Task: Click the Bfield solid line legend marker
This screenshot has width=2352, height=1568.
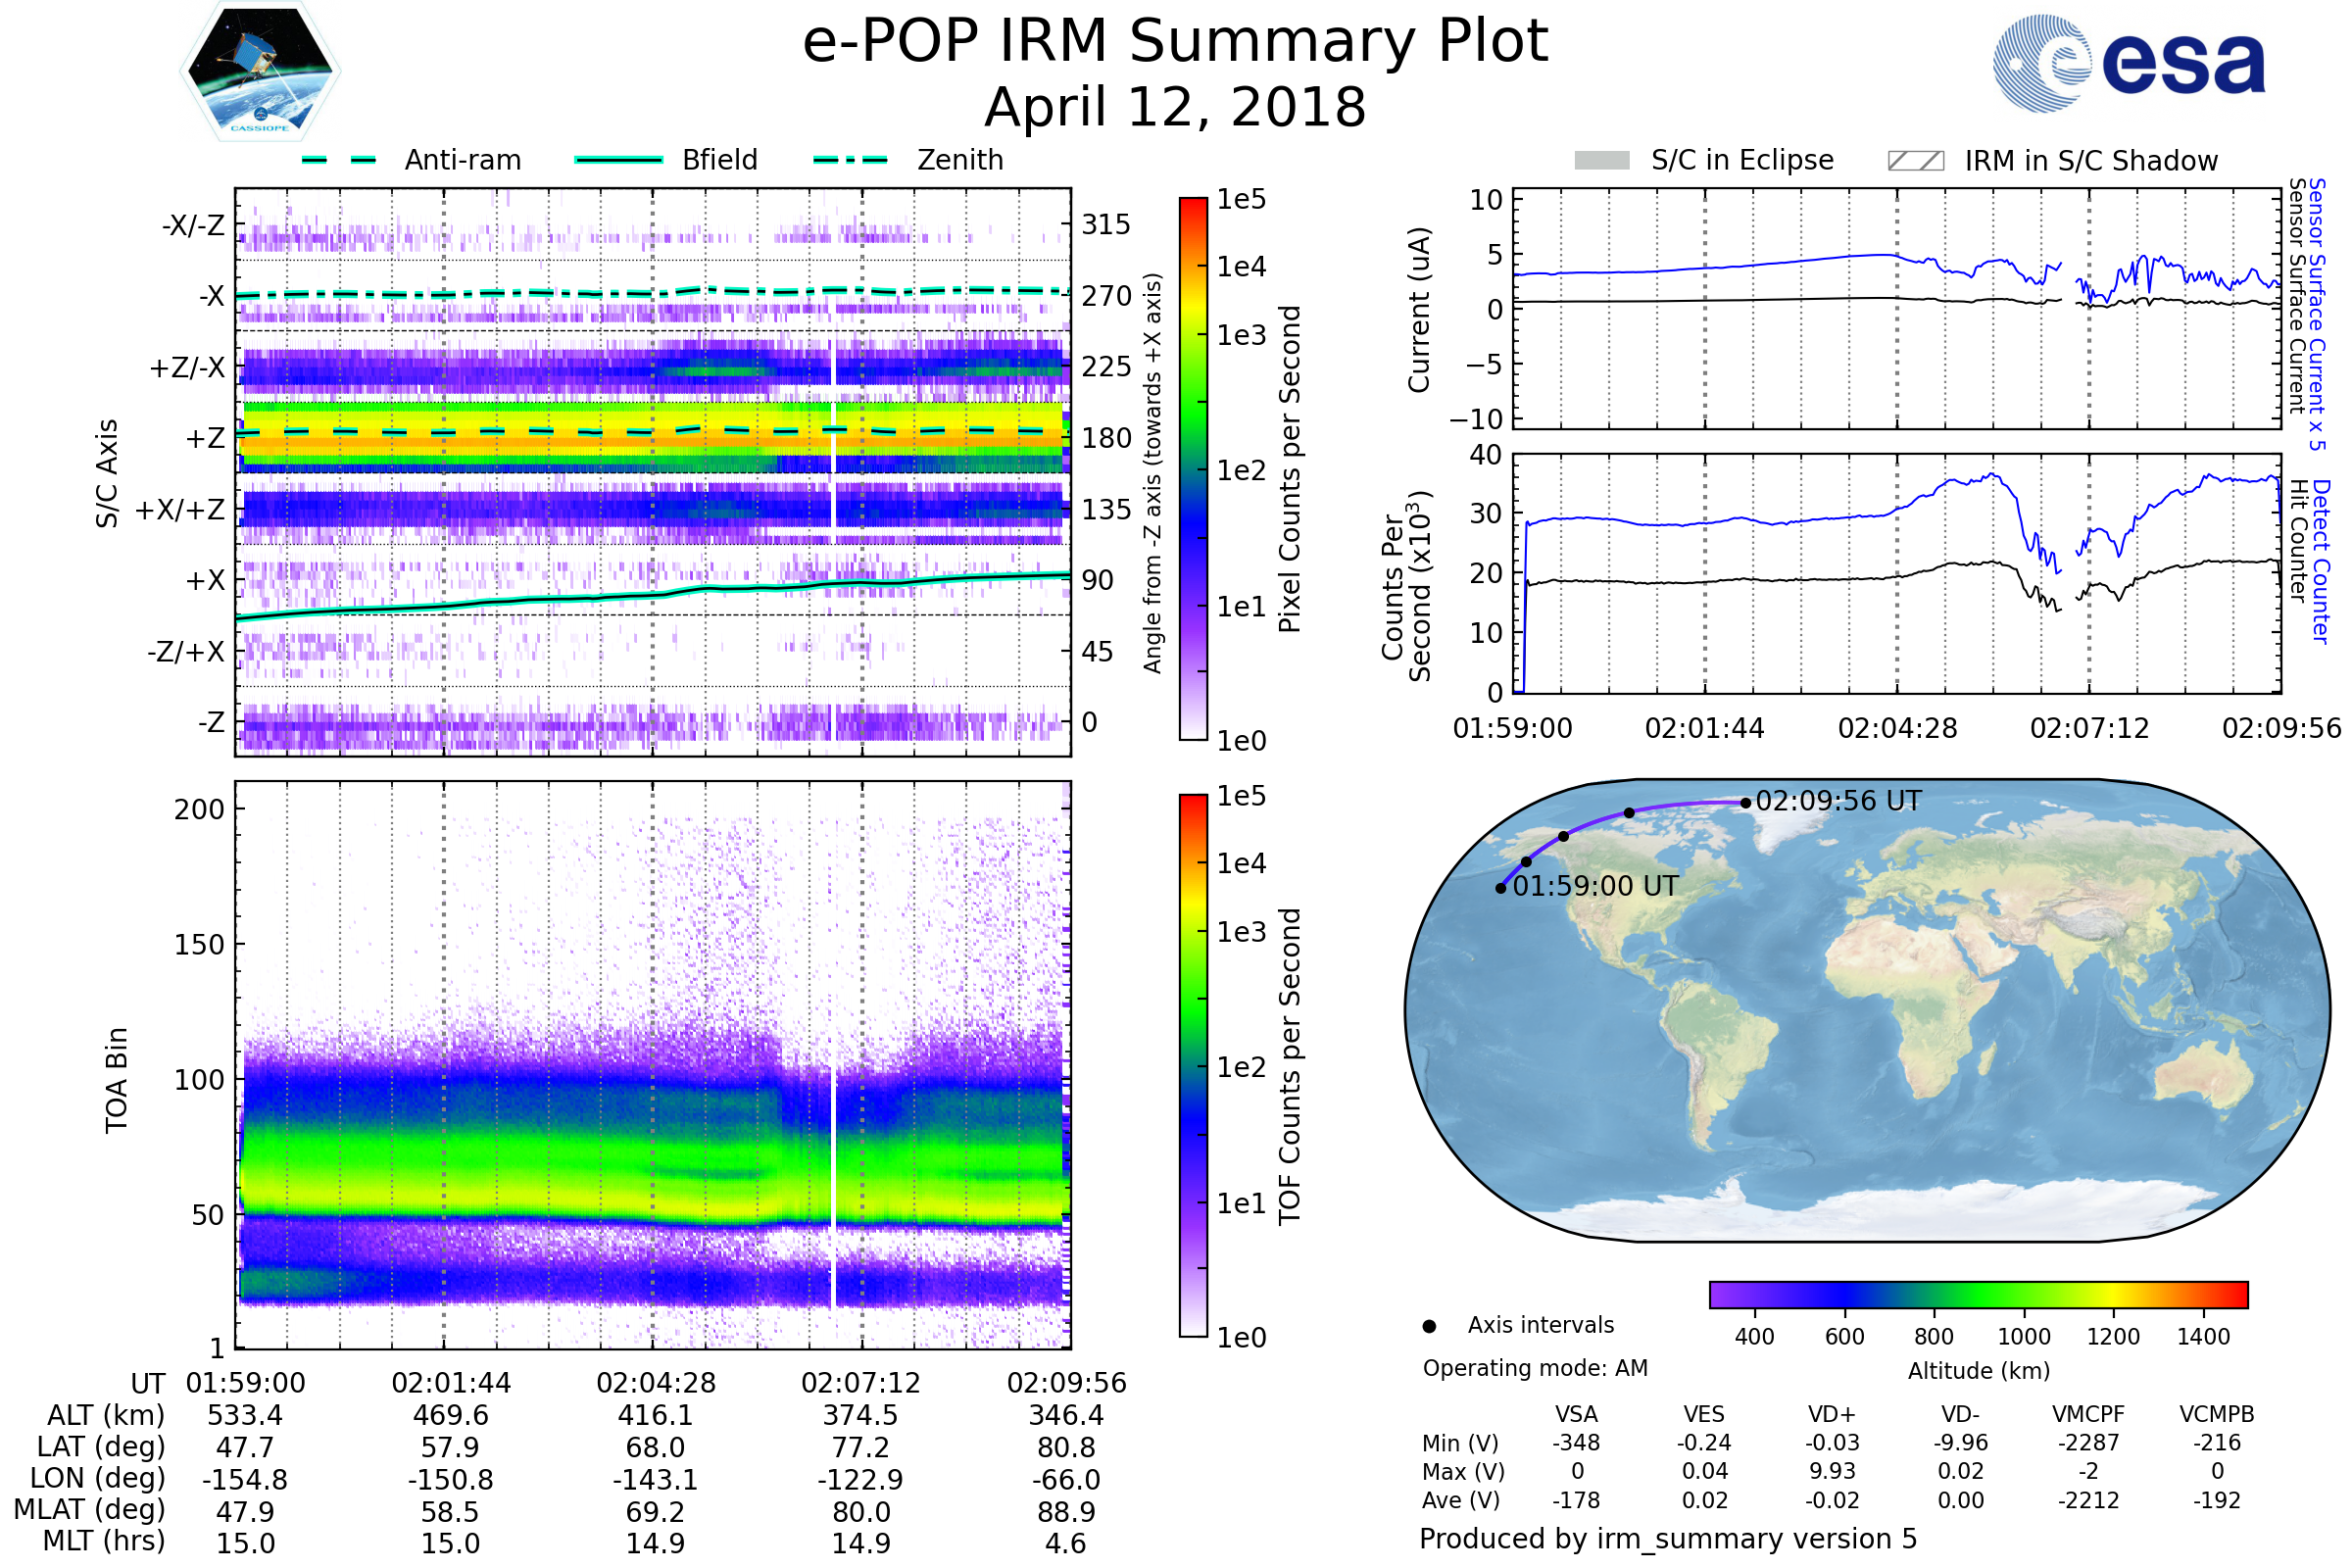Action: (618, 160)
